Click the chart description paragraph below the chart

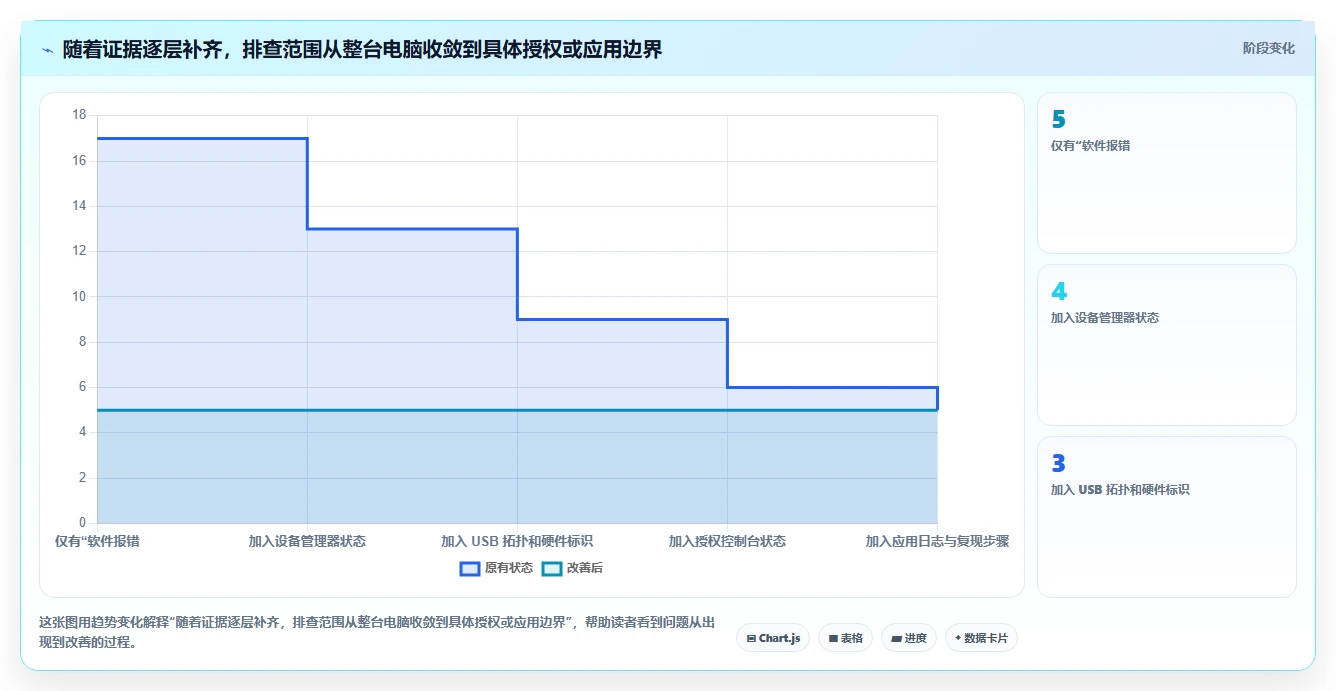pyautogui.click(x=376, y=632)
